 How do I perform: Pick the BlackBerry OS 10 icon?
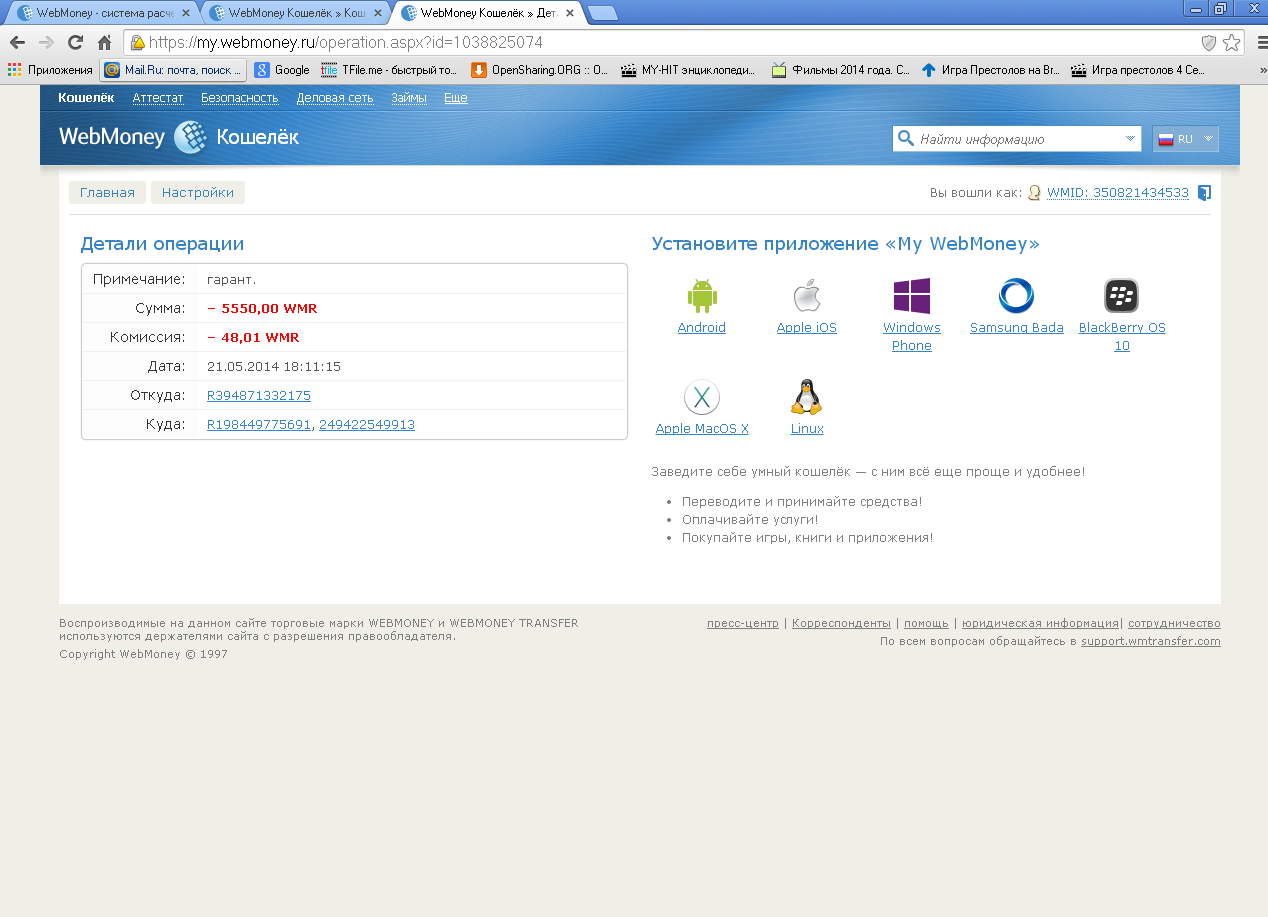tap(1121, 296)
